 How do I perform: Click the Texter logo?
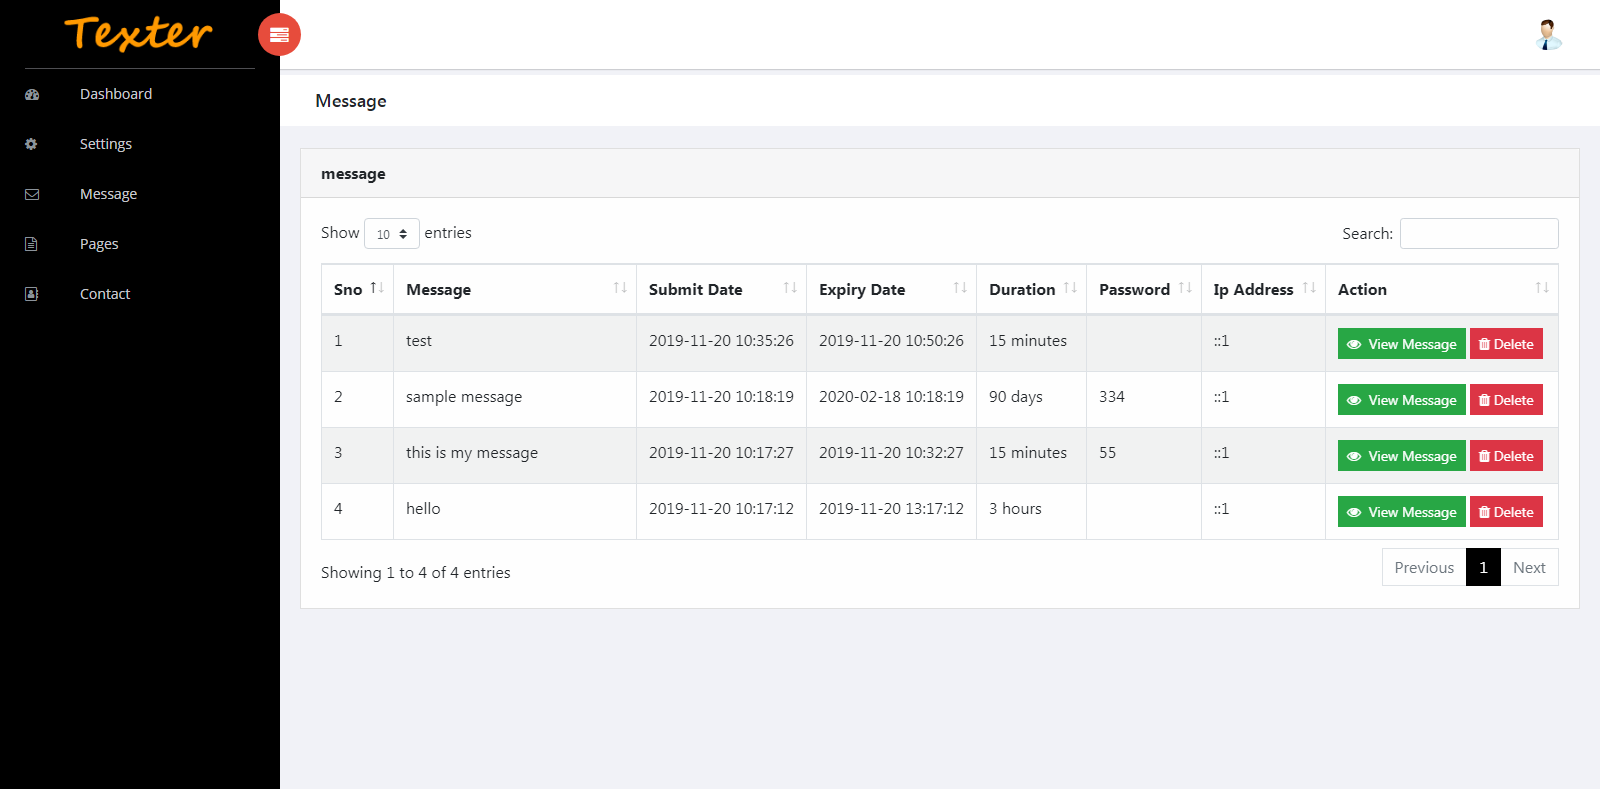click(139, 34)
